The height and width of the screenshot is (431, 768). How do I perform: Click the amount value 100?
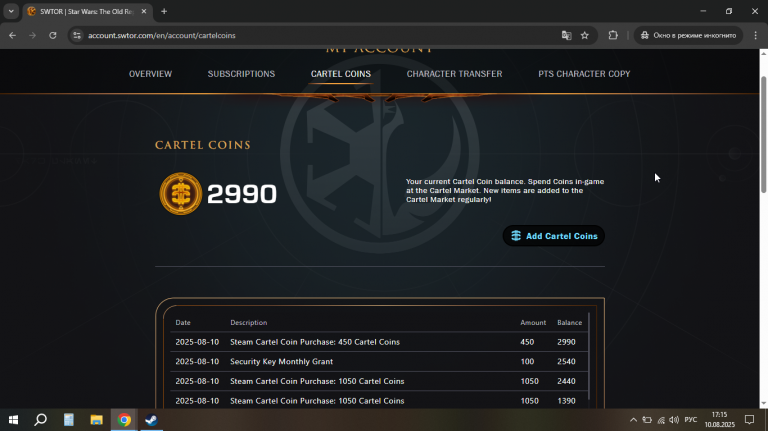[x=527, y=361]
